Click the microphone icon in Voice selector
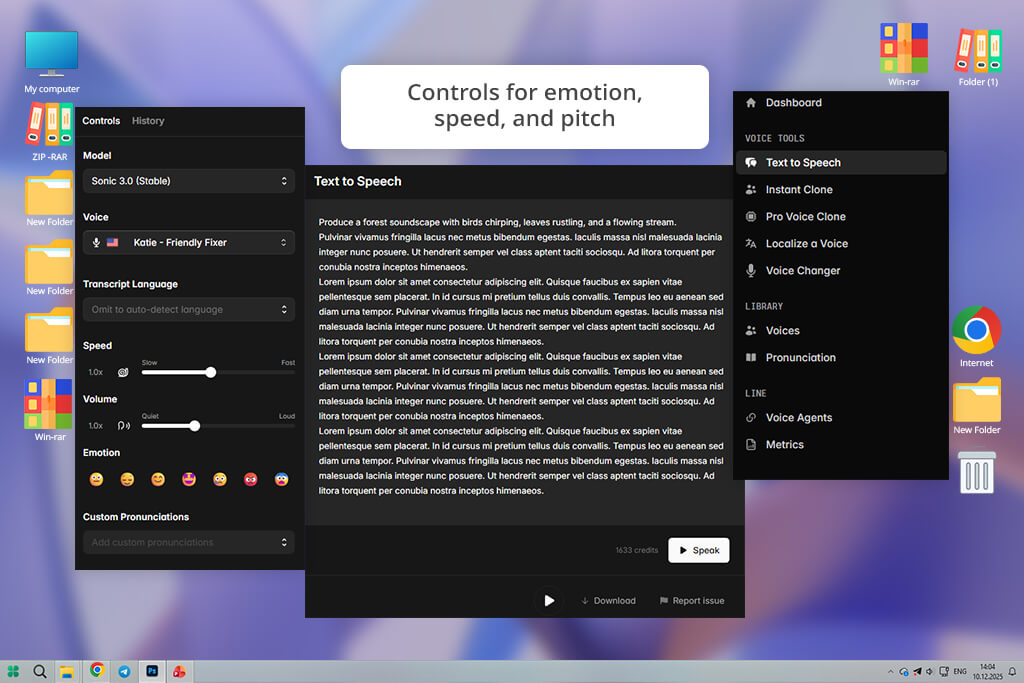Viewport: 1024px width, 683px height. coord(96,242)
